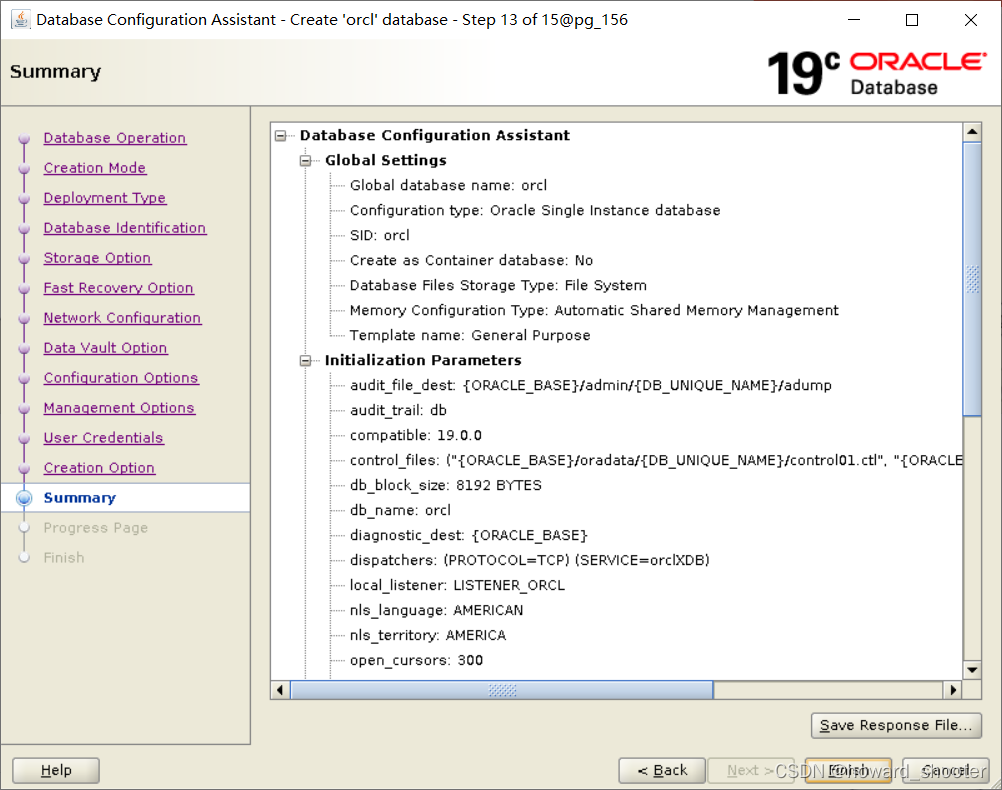Collapse the Database Configuration Assistant root node
The image size is (1002, 790).
(x=281, y=136)
